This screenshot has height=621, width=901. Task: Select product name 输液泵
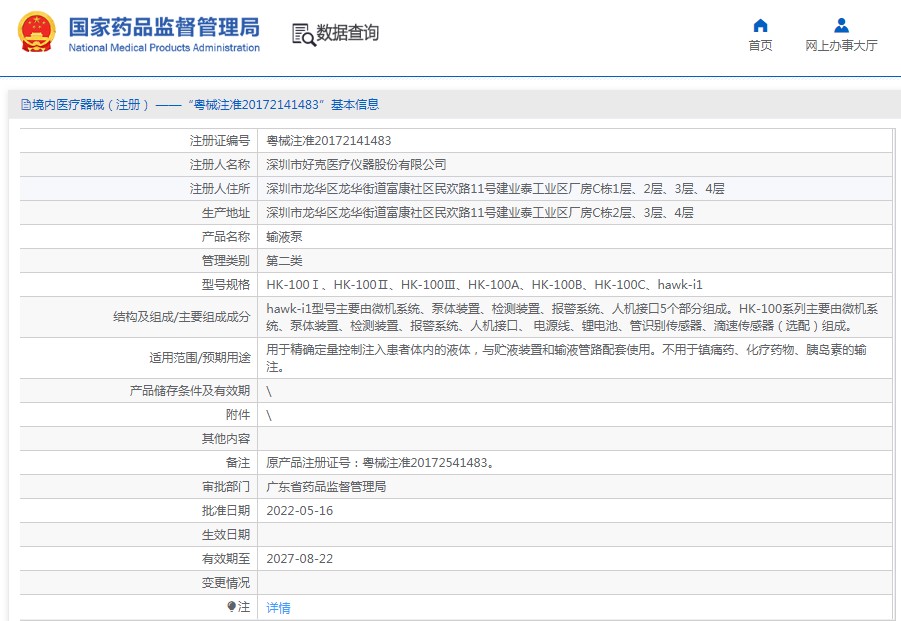click(284, 237)
